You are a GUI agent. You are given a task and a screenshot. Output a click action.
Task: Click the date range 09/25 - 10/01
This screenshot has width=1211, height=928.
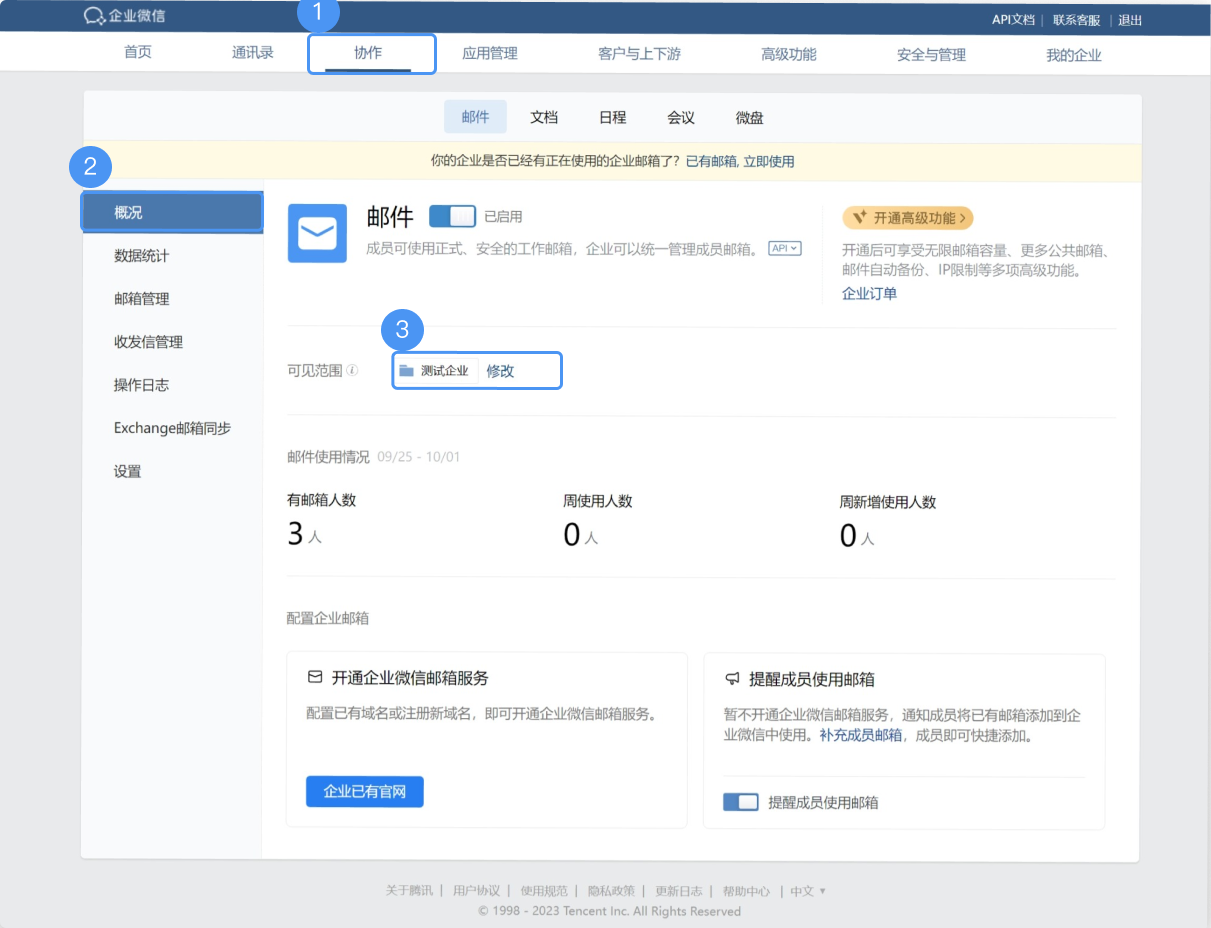[x=419, y=457]
